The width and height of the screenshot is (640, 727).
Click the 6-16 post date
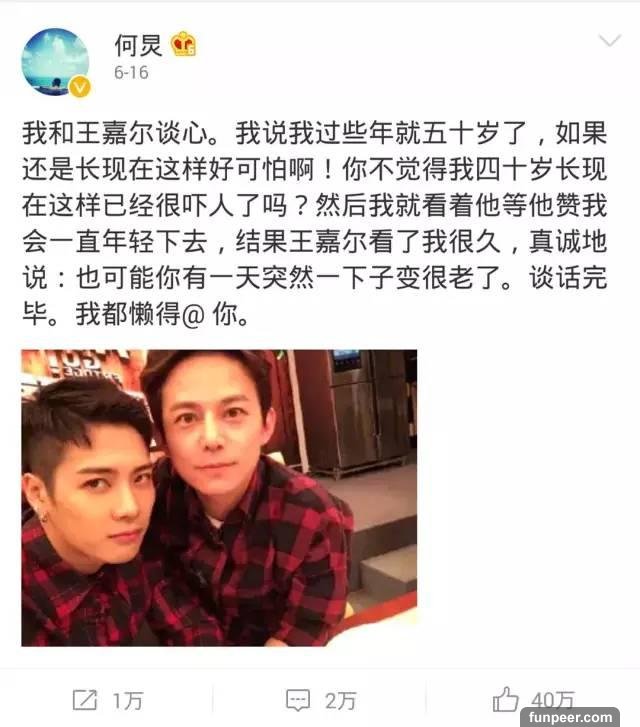pos(131,73)
